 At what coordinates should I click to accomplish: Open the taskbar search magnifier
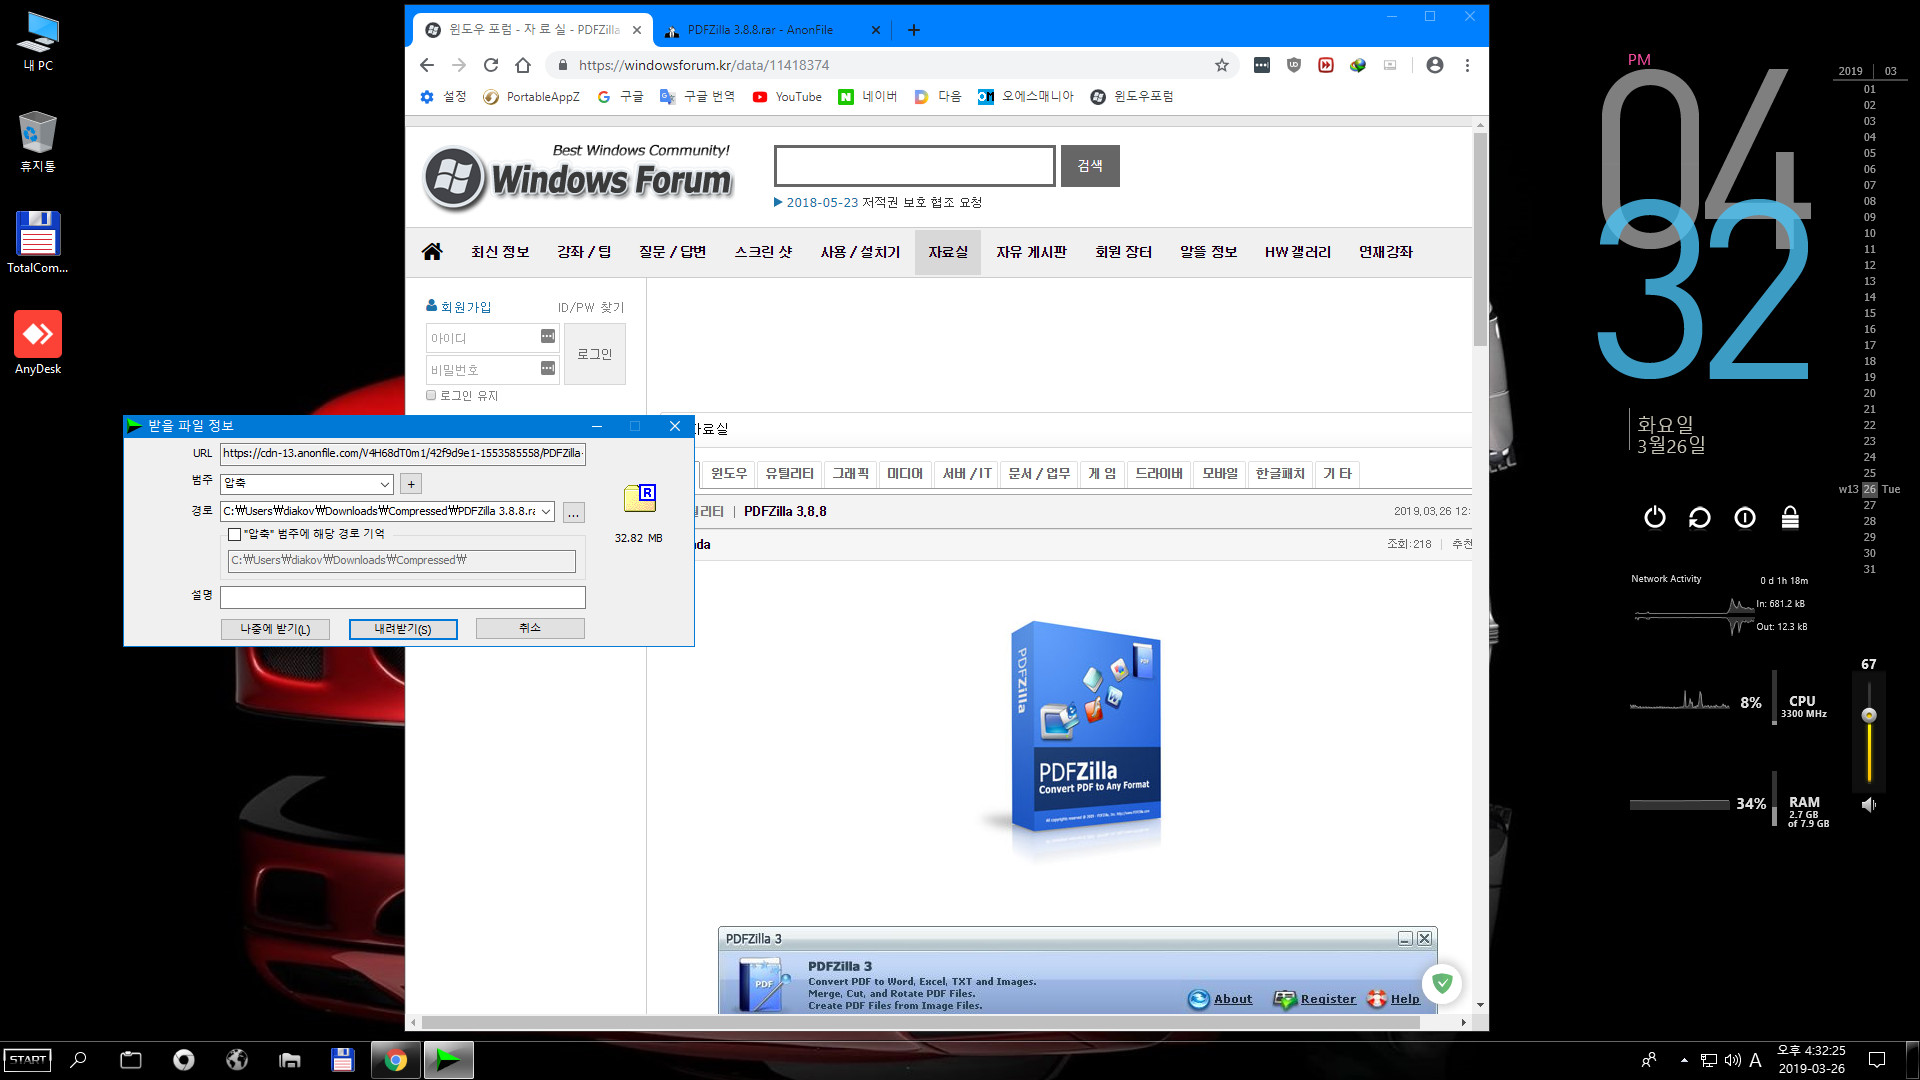pyautogui.click(x=78, y=1060)
